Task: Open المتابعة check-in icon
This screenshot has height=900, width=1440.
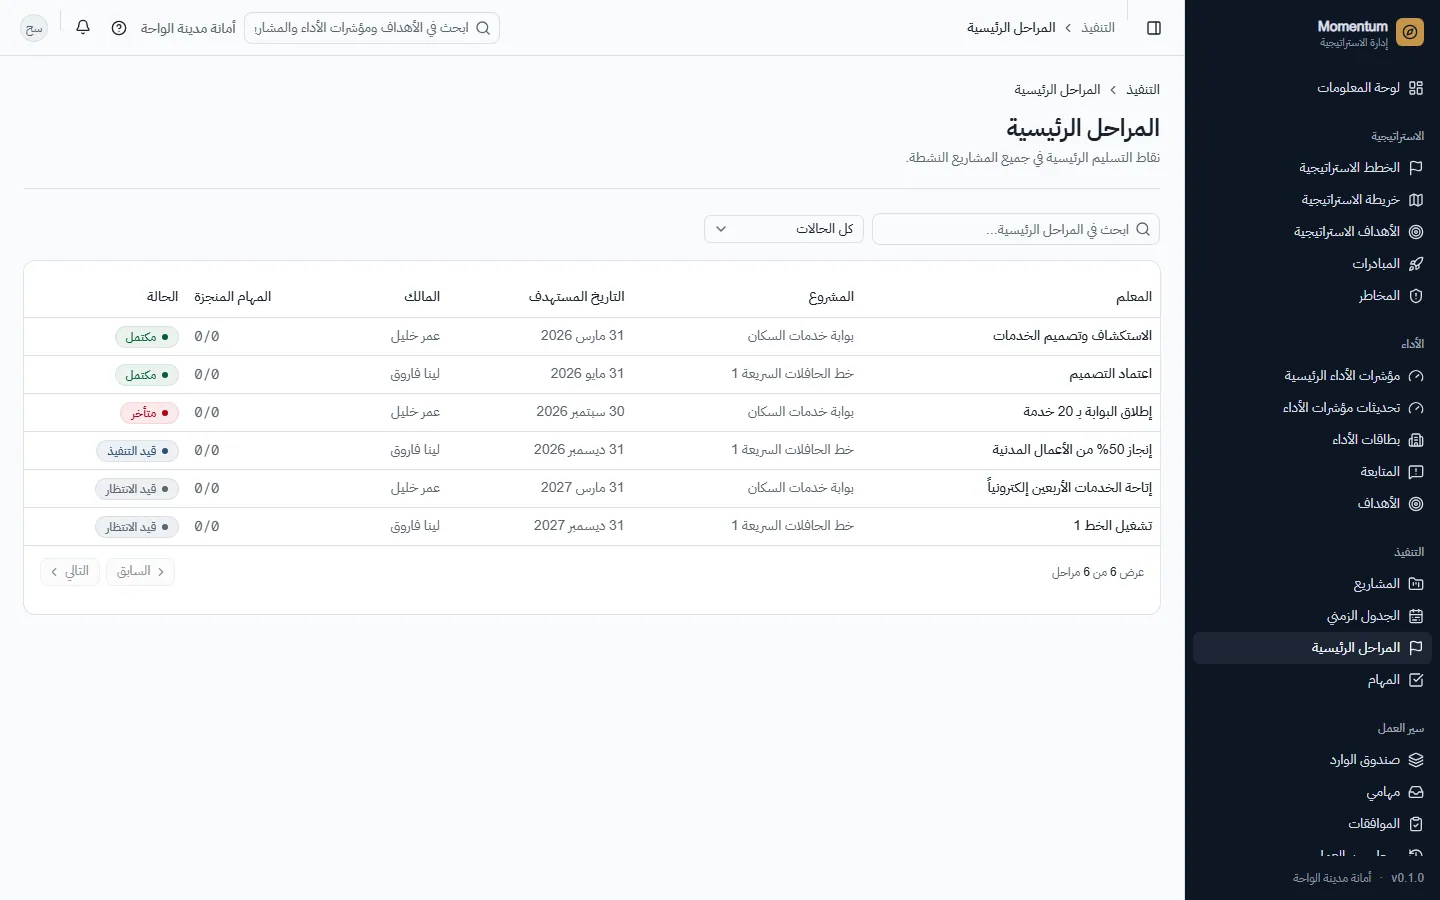Action: [1416, 472]
